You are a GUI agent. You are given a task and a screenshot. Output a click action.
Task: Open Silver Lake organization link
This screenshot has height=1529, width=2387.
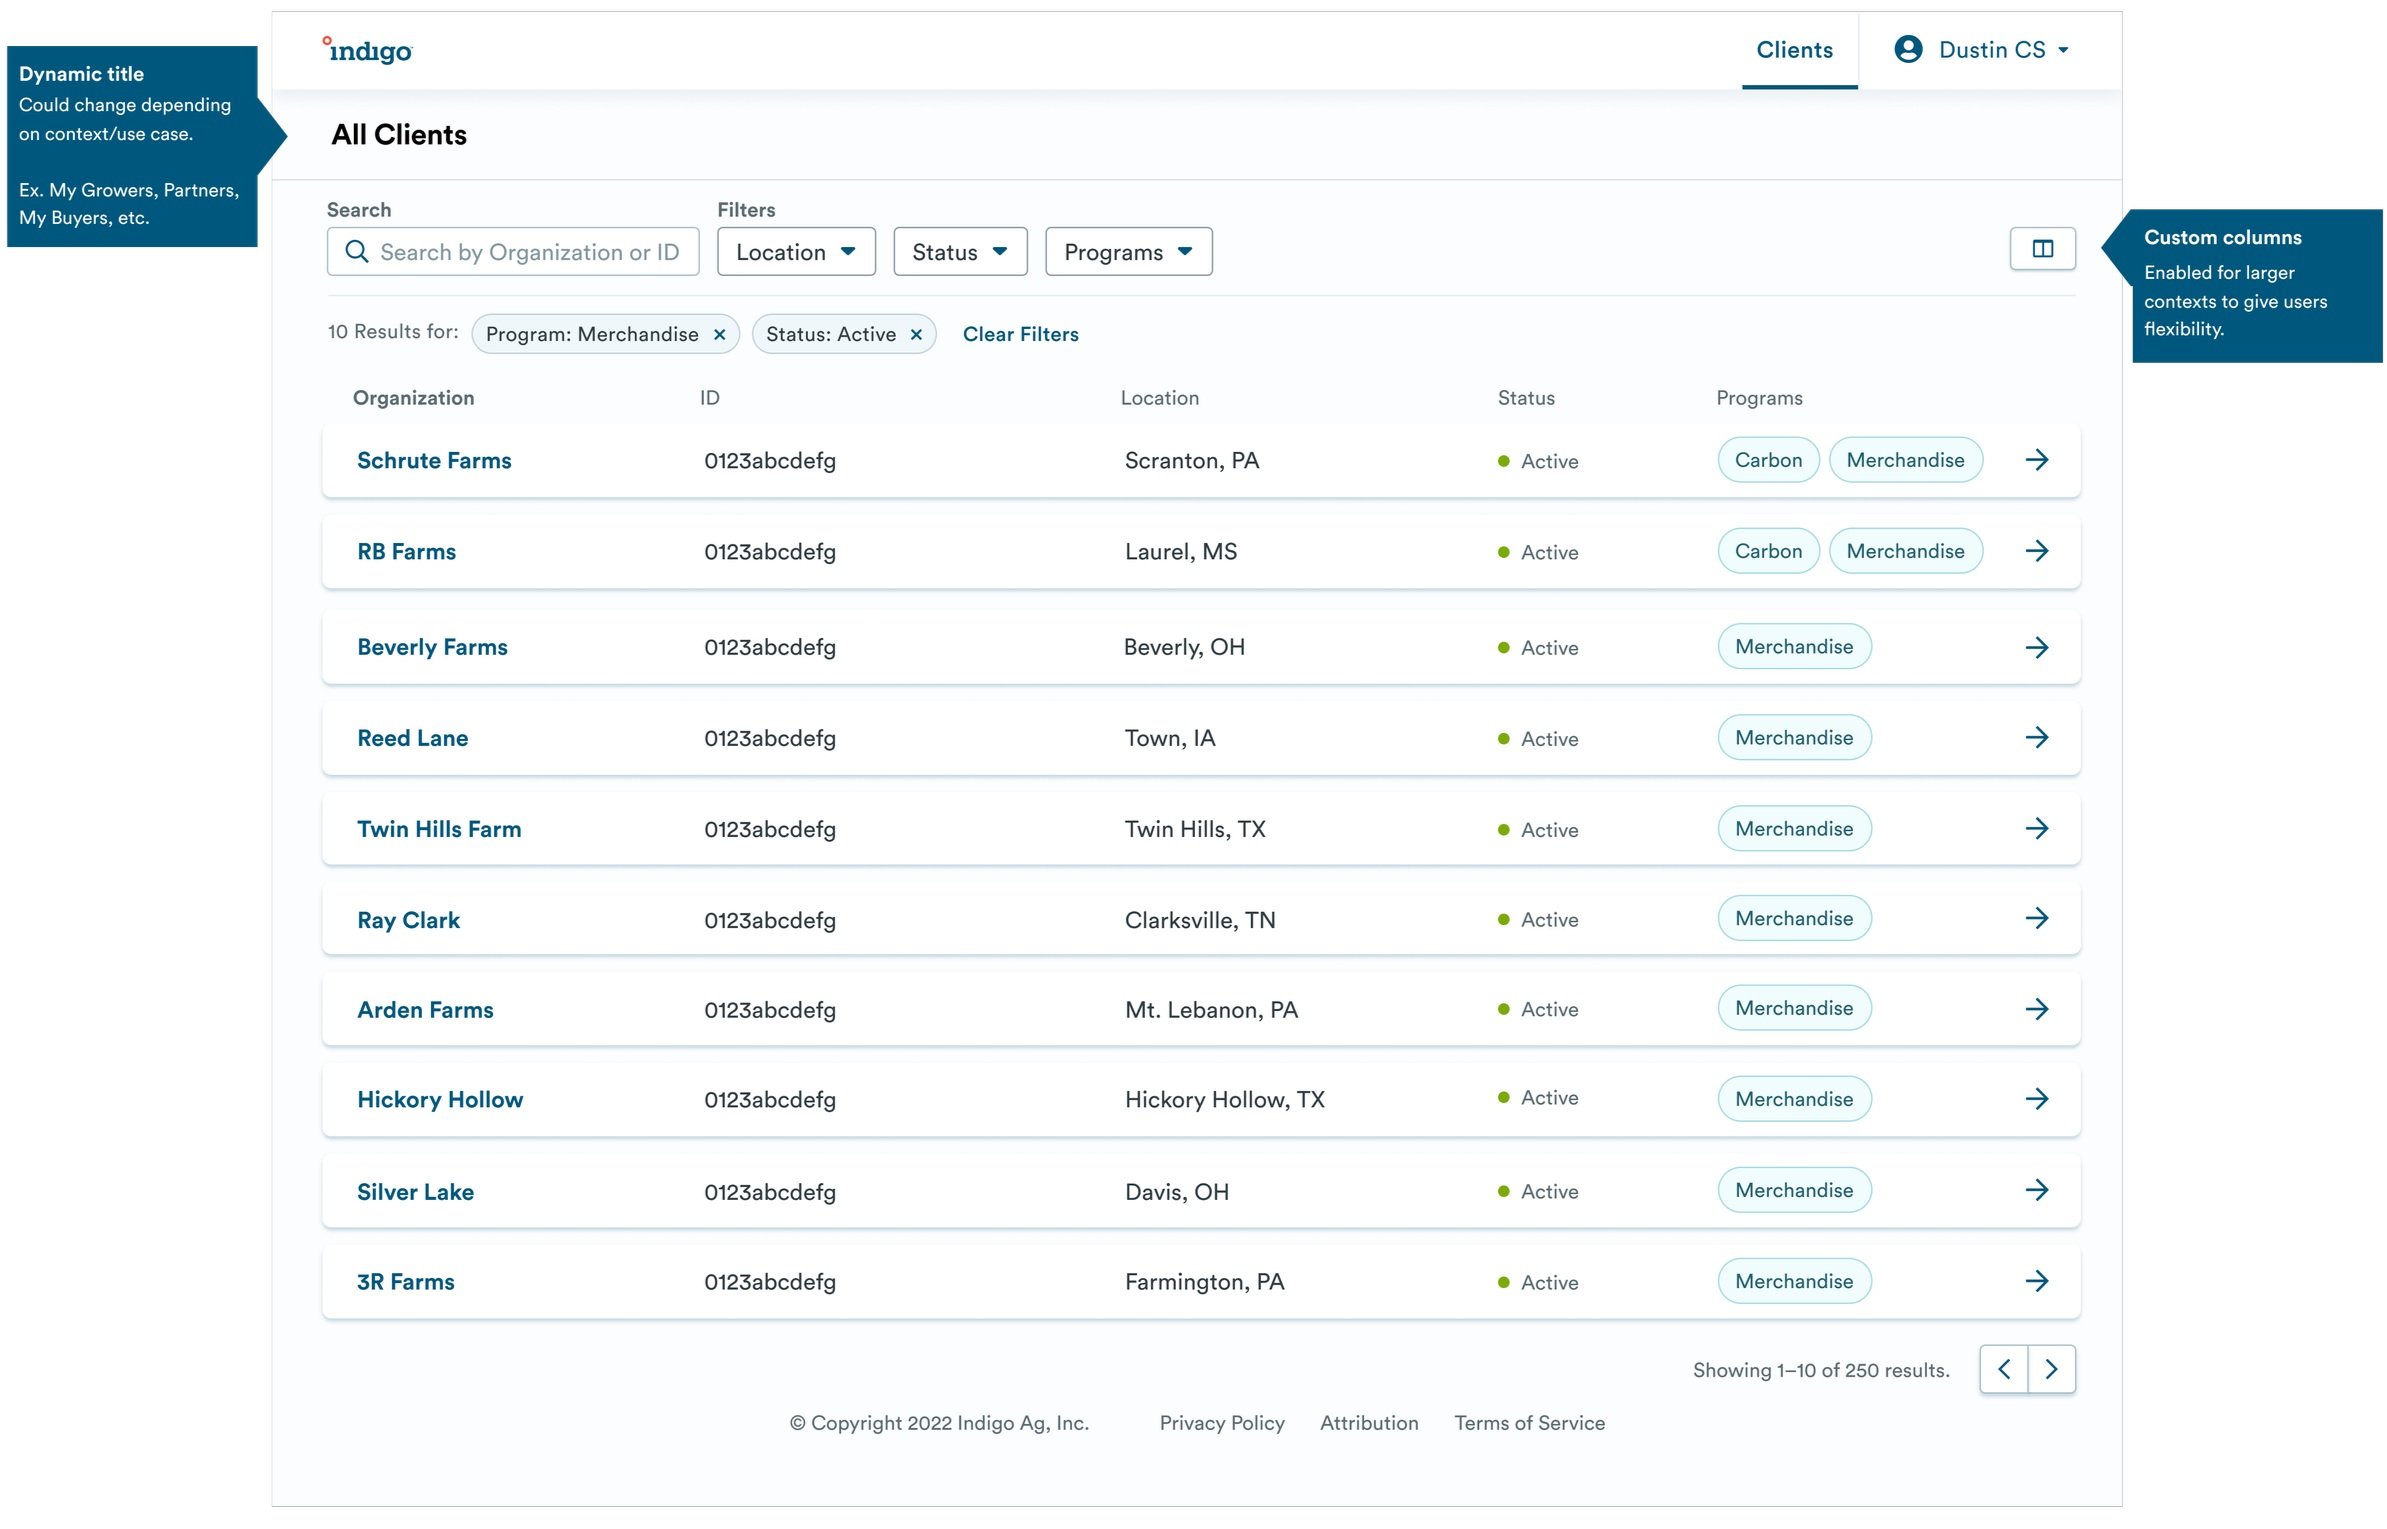pos(415,1193)
